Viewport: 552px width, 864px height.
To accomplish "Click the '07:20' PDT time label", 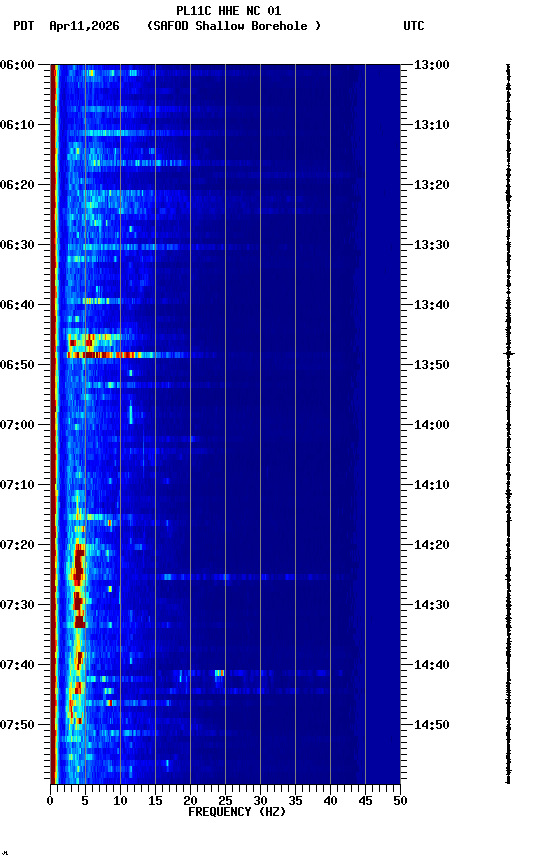I will pos(17,545).
